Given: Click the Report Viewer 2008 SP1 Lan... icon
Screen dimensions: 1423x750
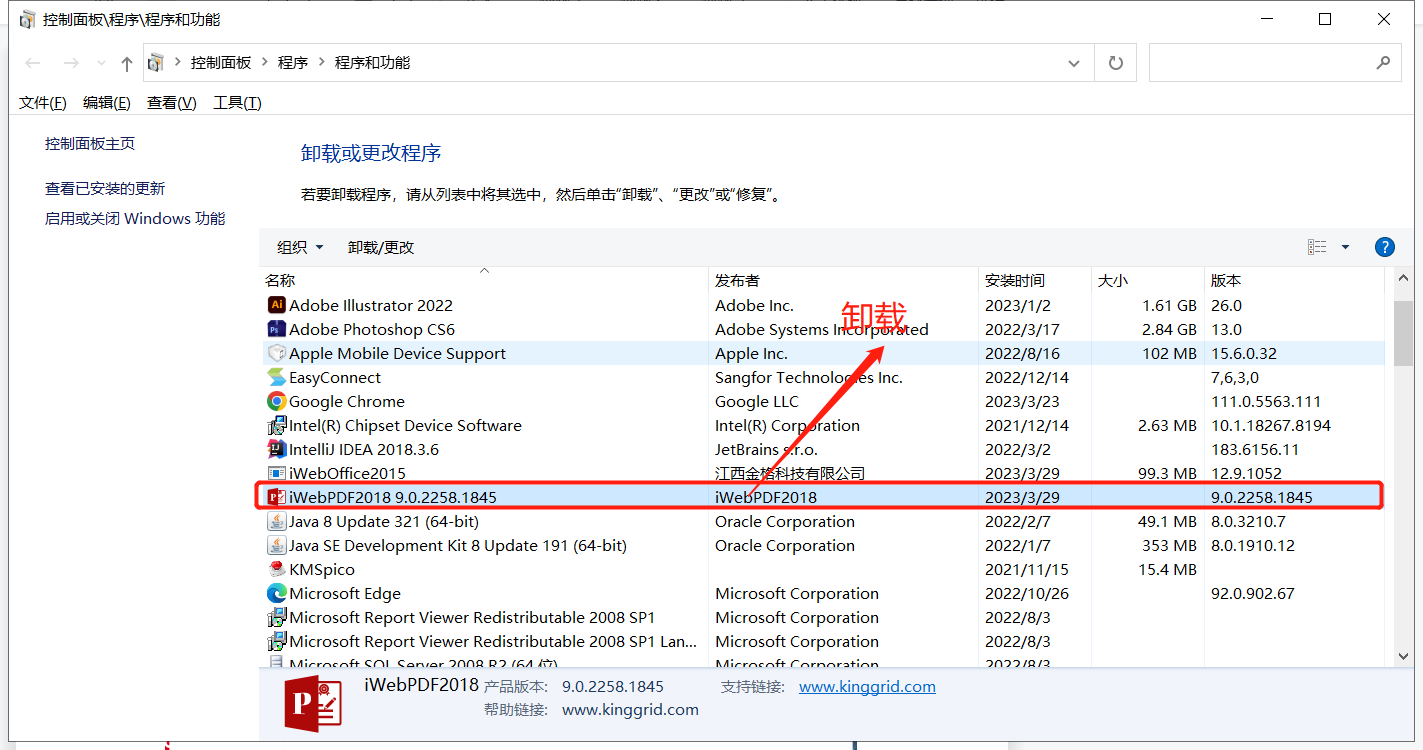Looking at the screenshot, I should point(277,641).
